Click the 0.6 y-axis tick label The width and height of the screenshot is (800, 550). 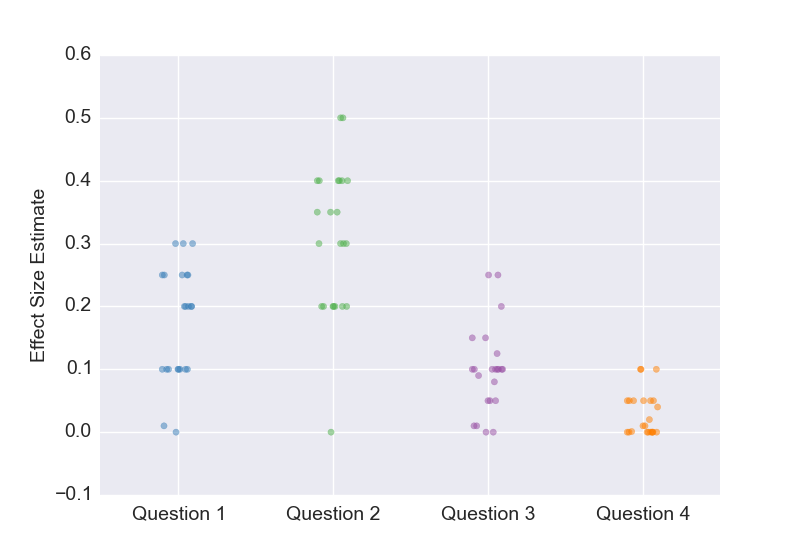coord(78,54)
